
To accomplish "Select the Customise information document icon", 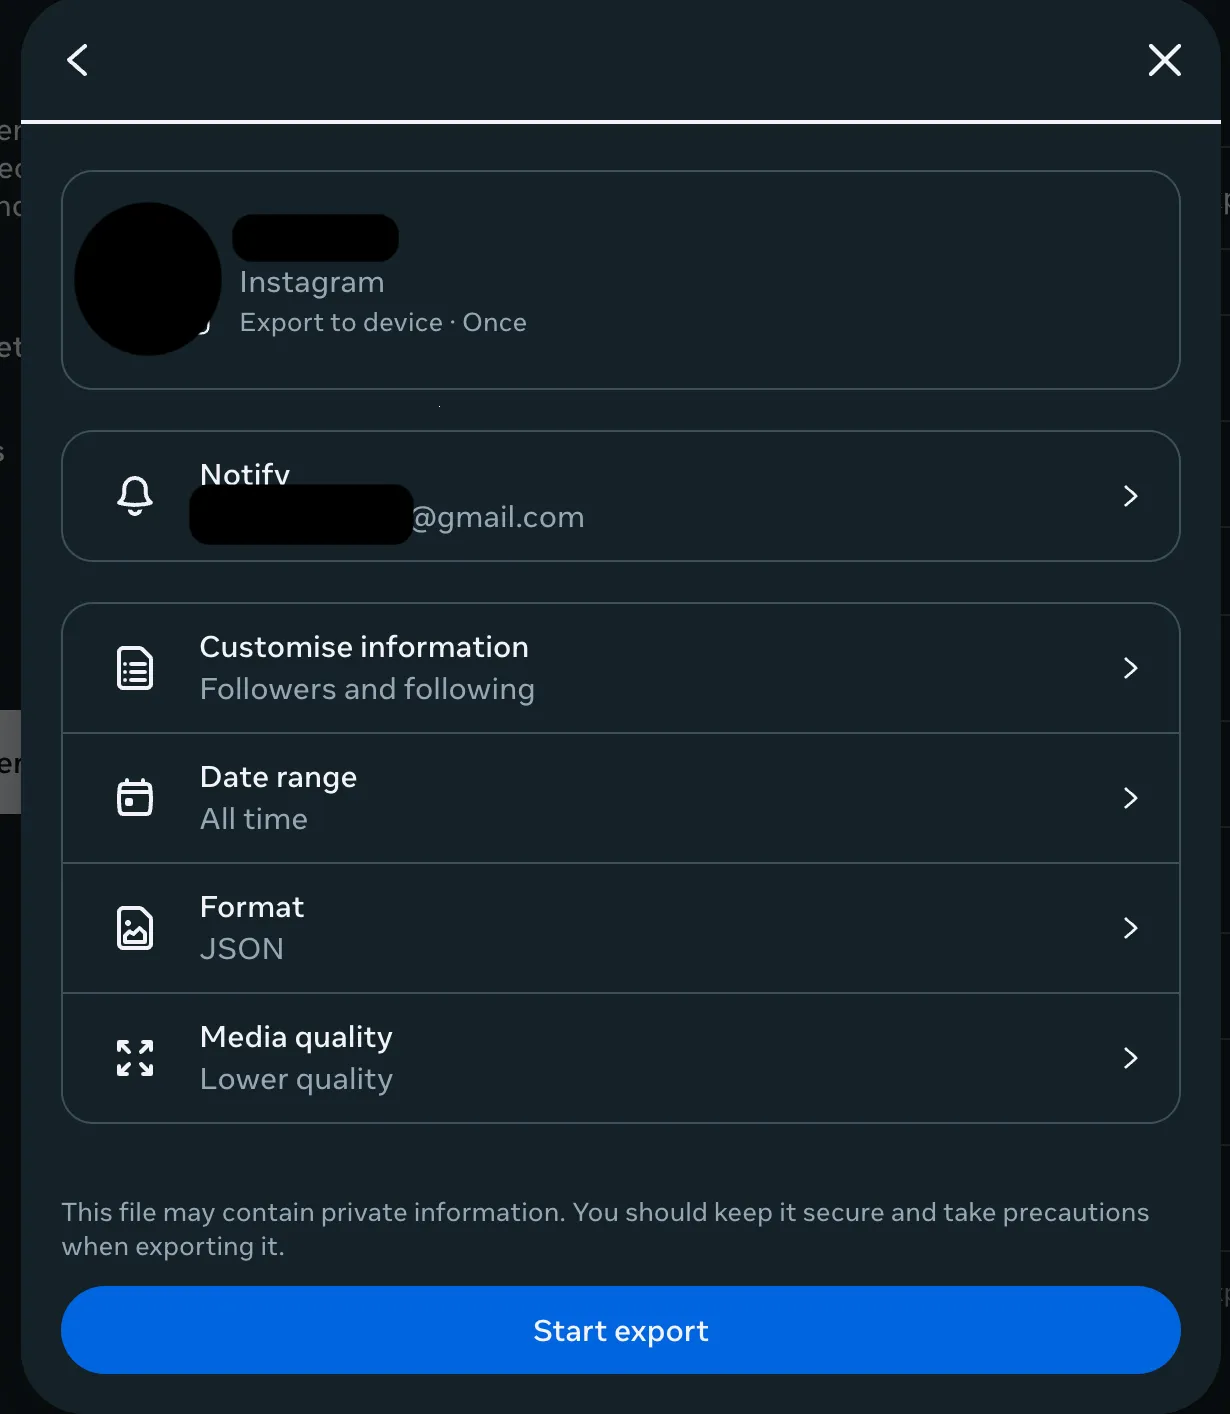I will (x=134, y=667).
